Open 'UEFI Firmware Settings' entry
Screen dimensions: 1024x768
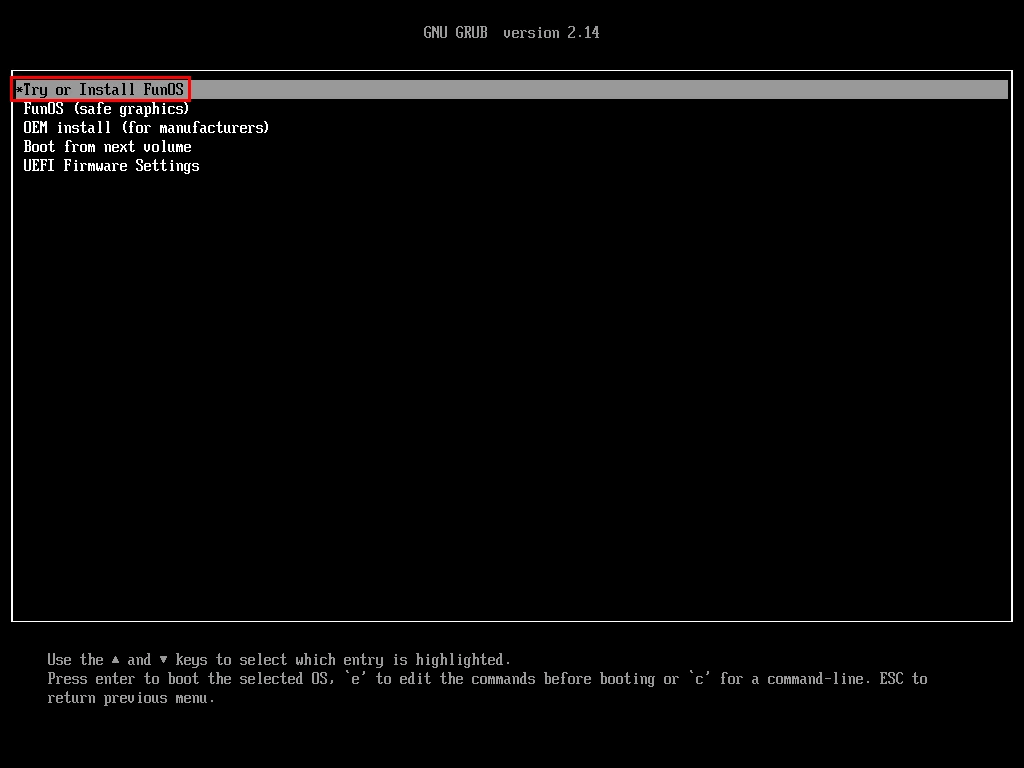click(x=111, y=166)
